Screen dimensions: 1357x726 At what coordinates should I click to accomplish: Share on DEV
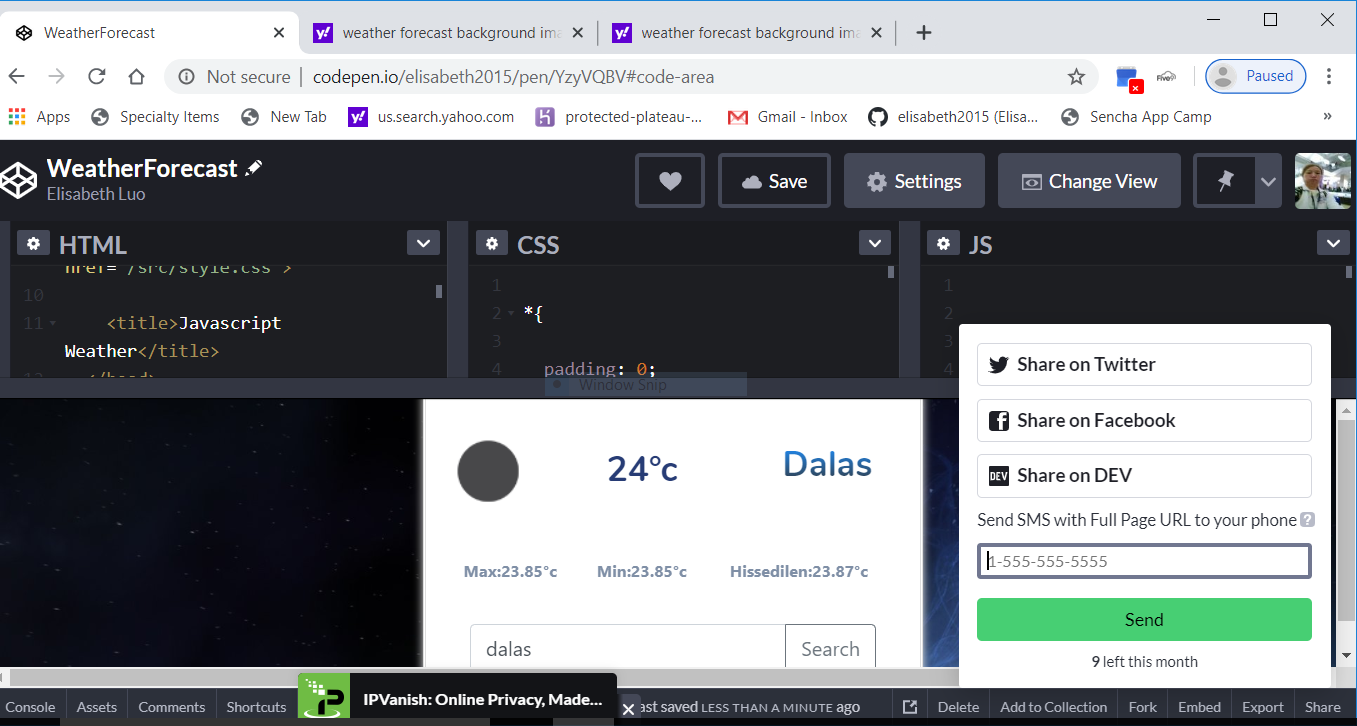click(x=1144, y=476)
